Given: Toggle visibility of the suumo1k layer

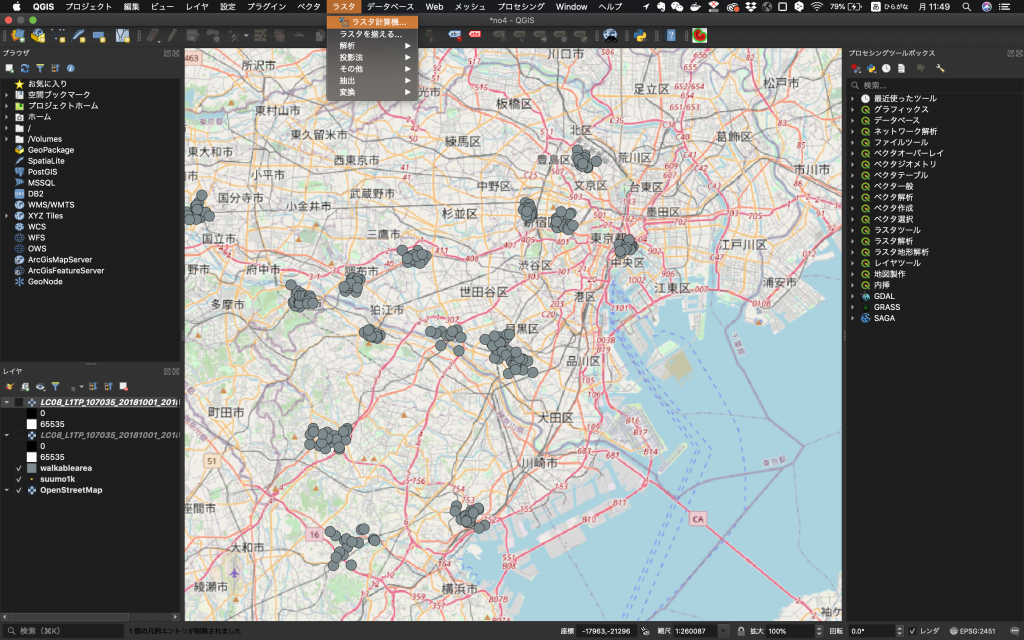Looking at the screenshot, I should click(19, 479).
